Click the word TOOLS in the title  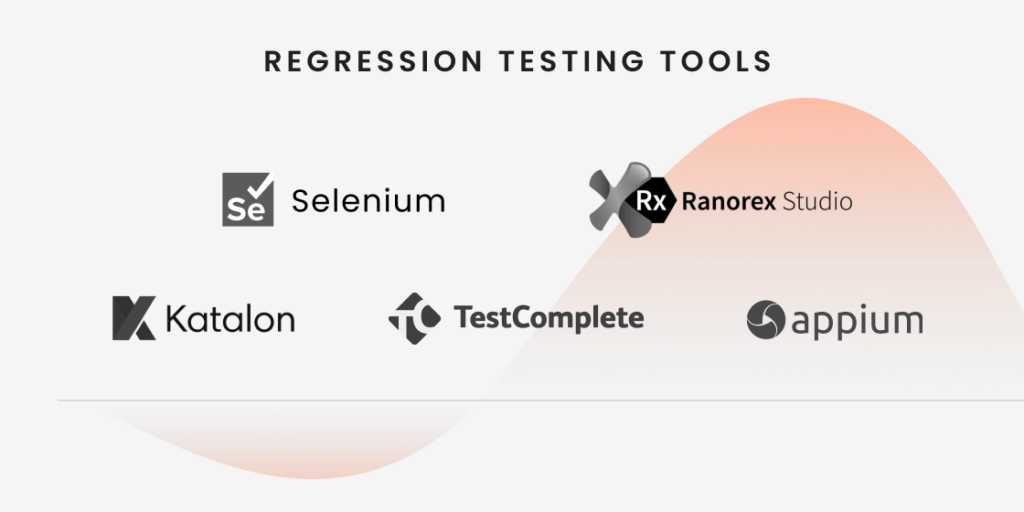(x=716, y=61)
